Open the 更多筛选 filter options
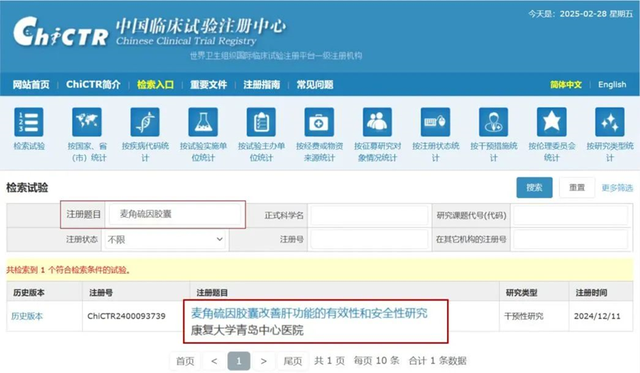This screenshot has width=640, height=373. point(617,188)
